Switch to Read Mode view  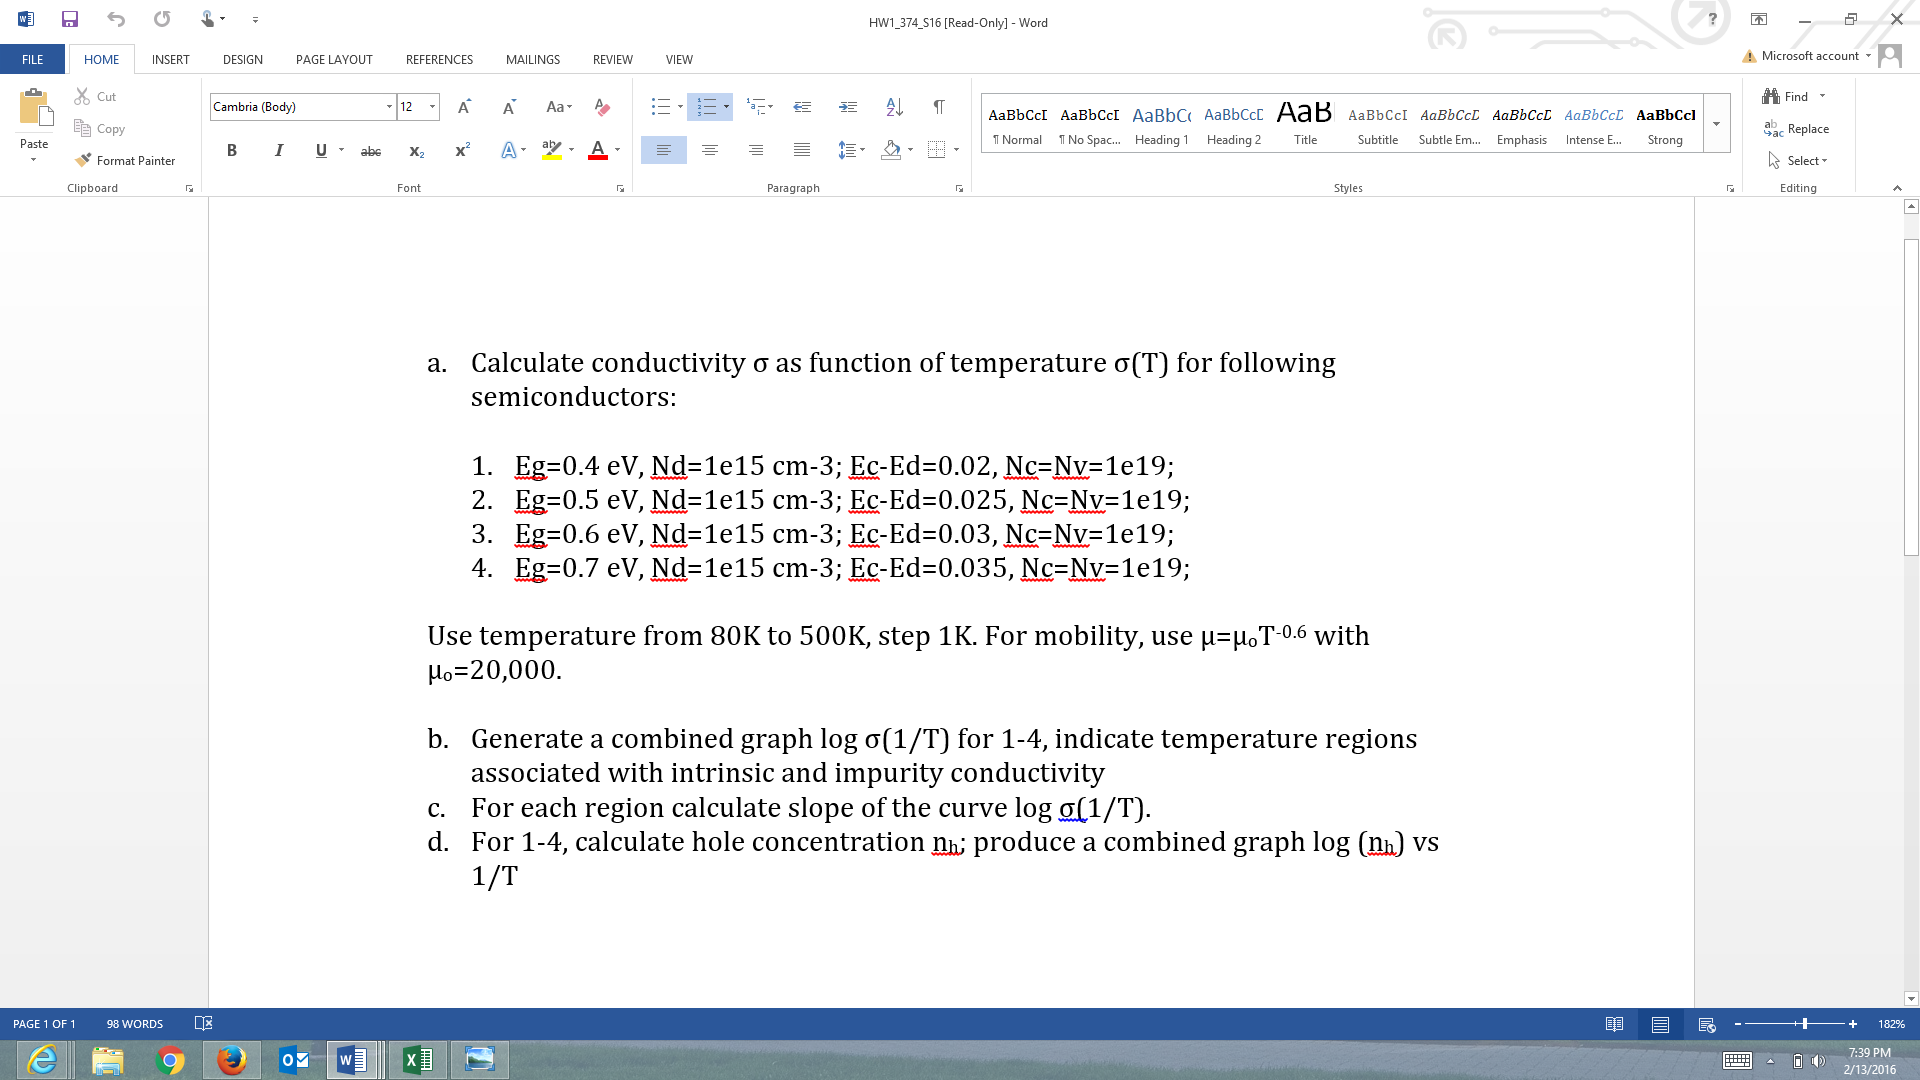click(x=1615, y=1023)
